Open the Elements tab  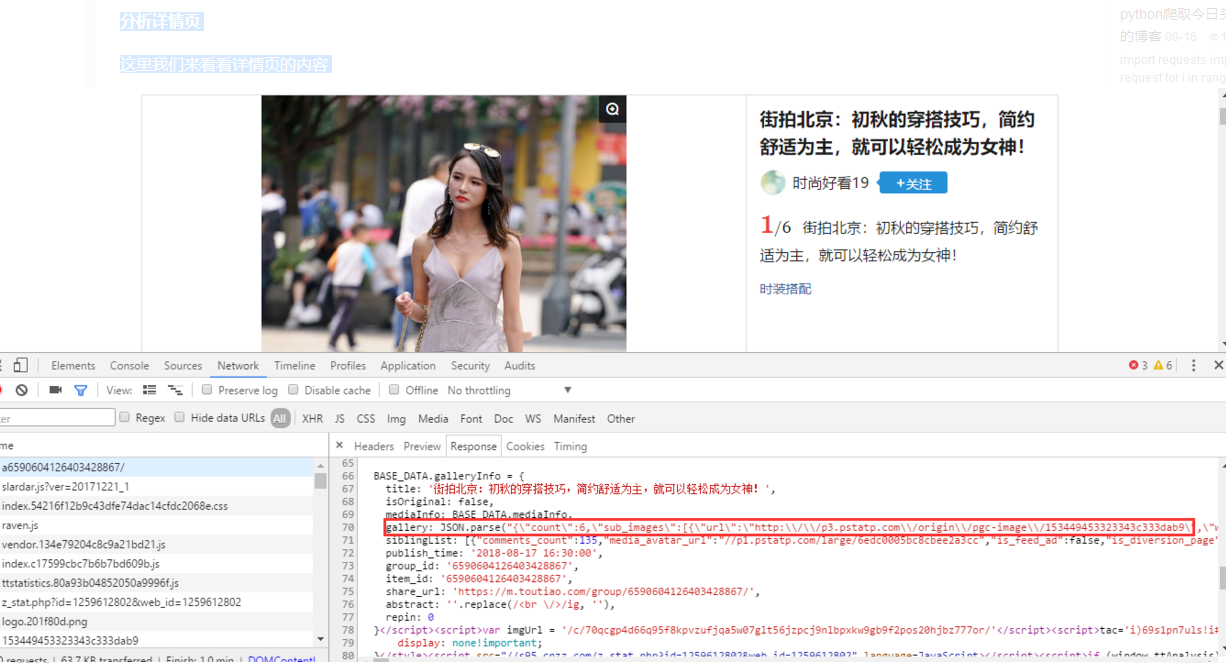[x=73, y=366]
